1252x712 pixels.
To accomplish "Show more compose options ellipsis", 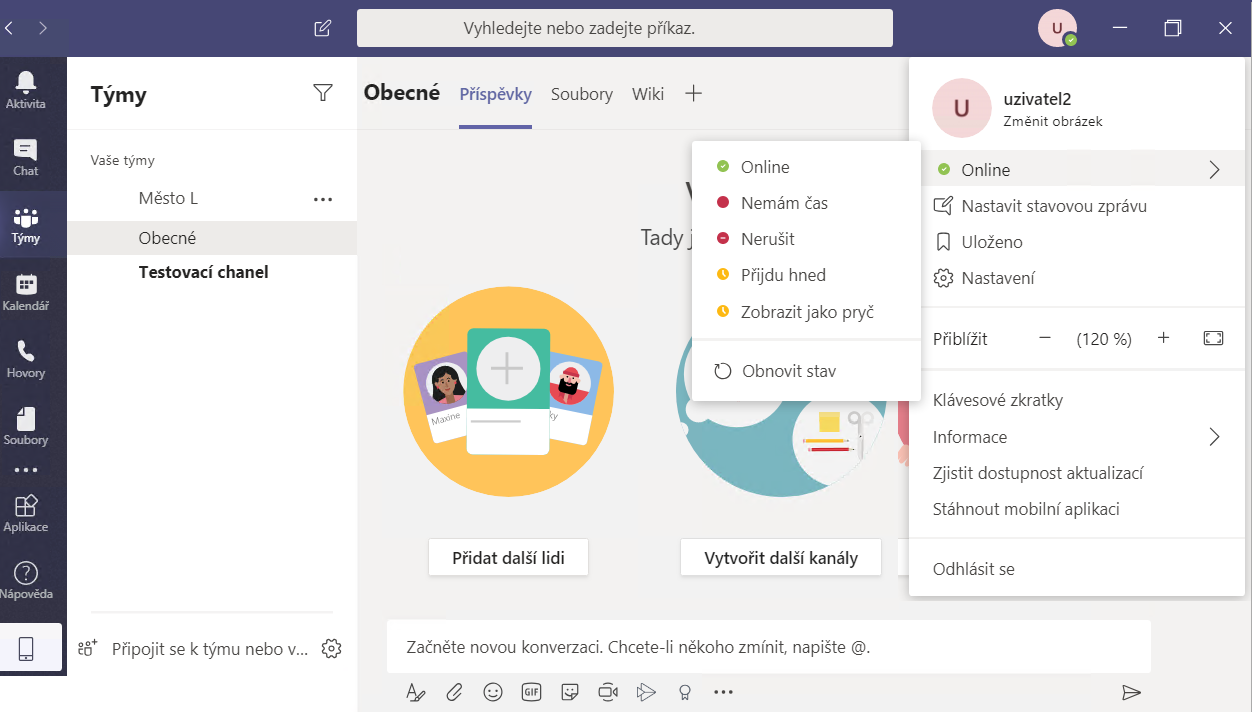I will click(723, 691).
